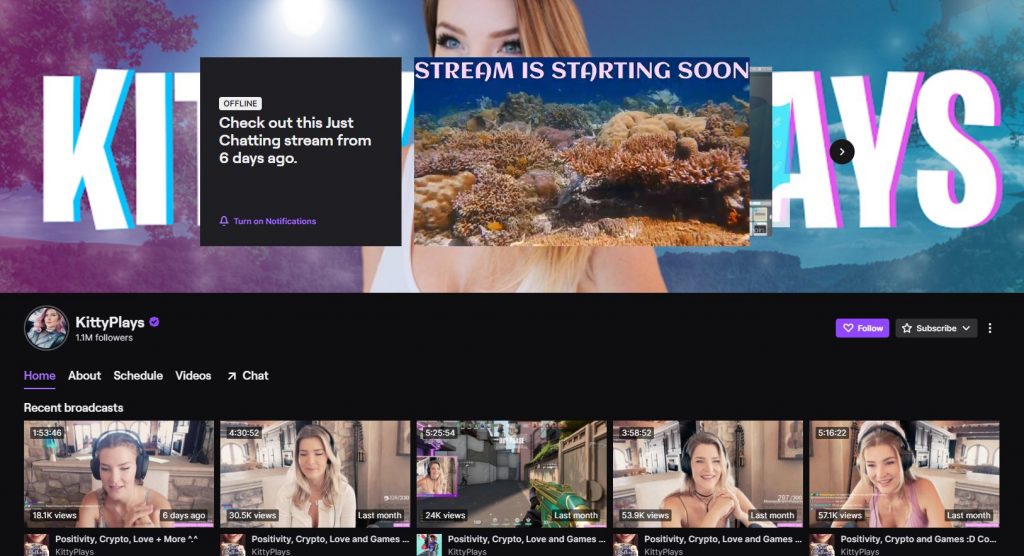Click the verified badge next to KittyPlays
This screenshot has height=556, width=1024.
pyautogui.click(x=154, y=321)
